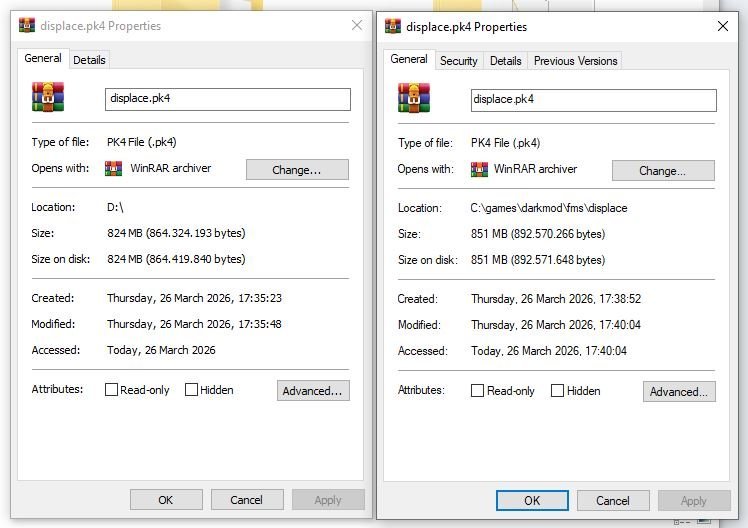Tick Hidden checkbox in the 824 MB file dialog
The width and height of the screenshot is (748, 528).
tap(191, 390)
